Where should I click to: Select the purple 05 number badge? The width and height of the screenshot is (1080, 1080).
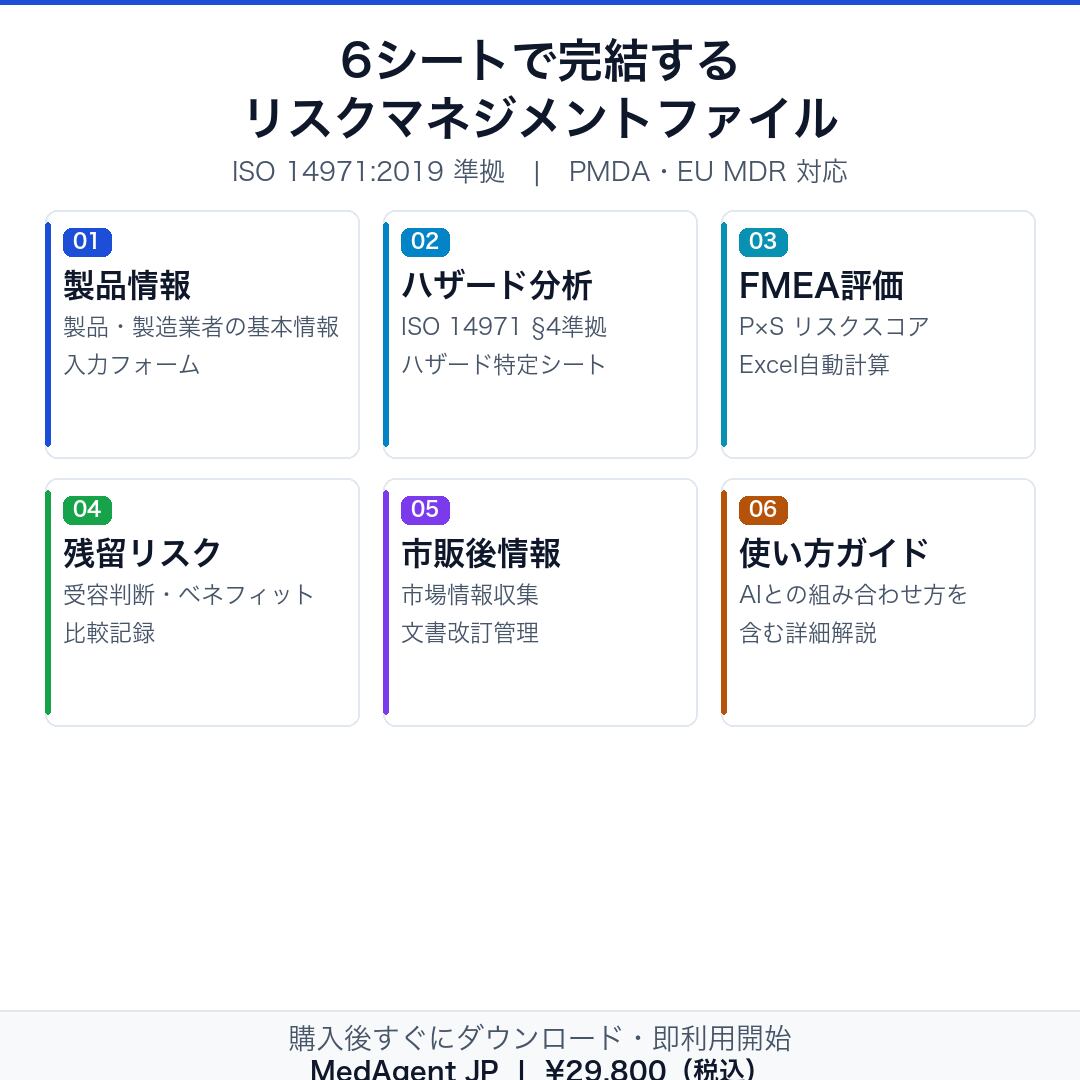[x=425, y=509]
